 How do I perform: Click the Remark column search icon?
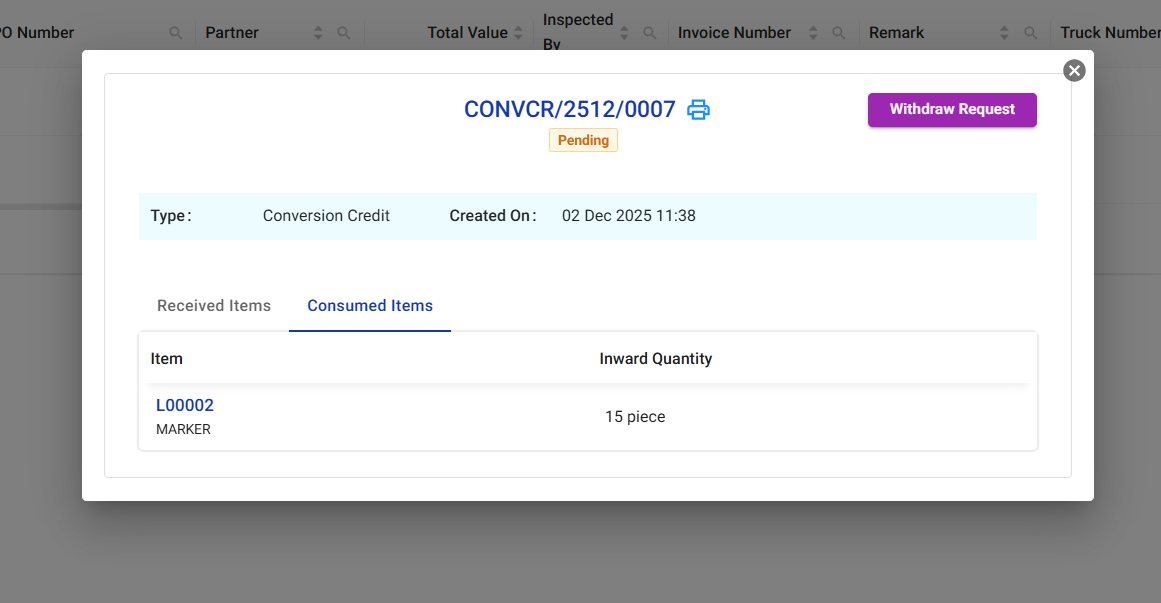click(1030, 33)
